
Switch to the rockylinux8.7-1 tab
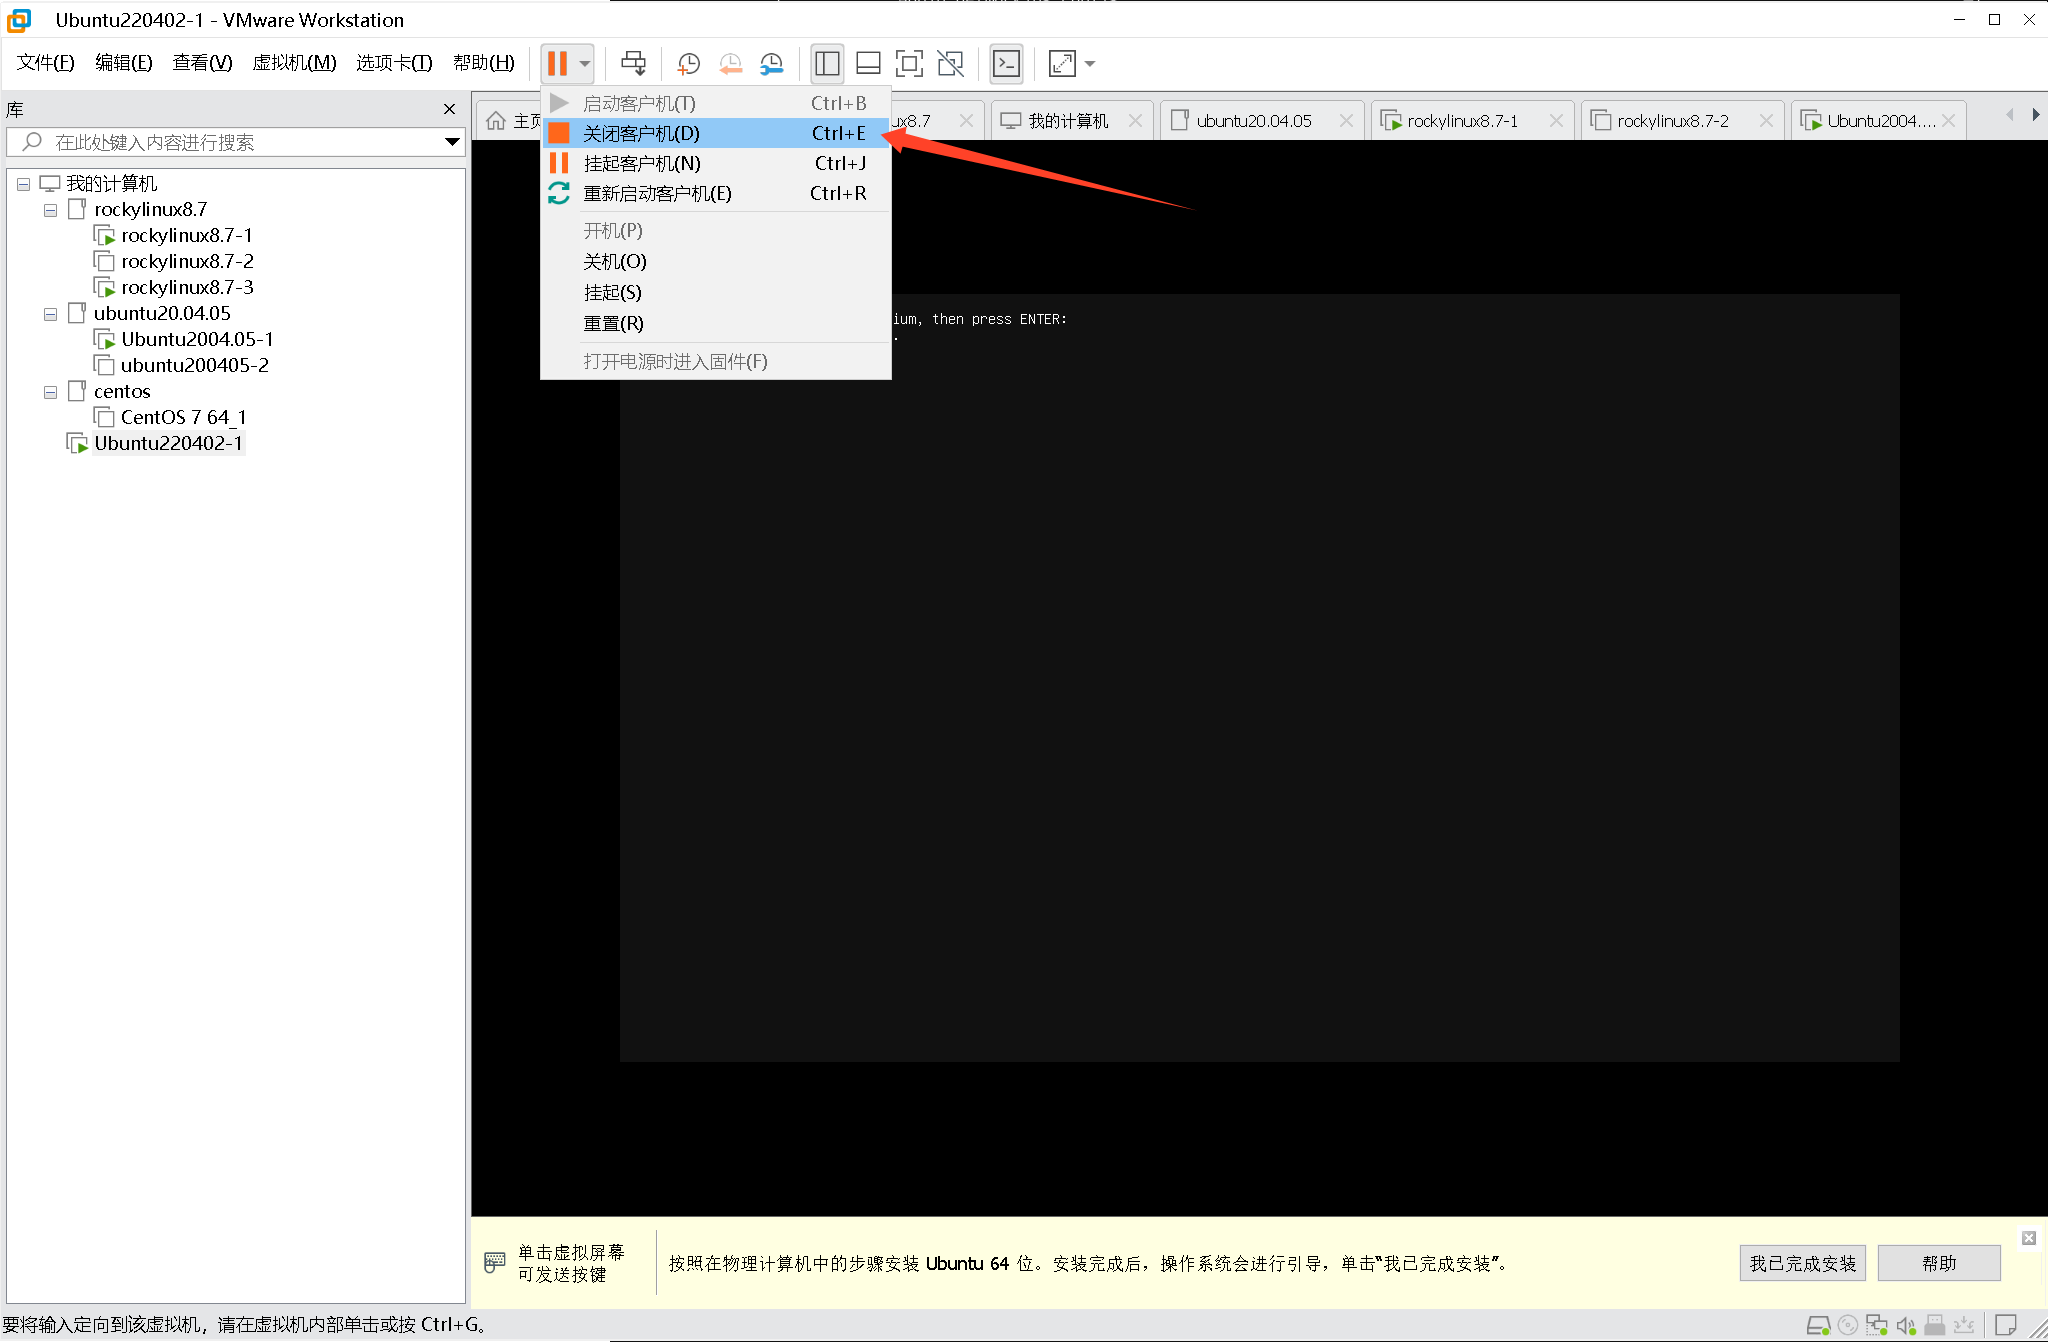coord(1461,121)
